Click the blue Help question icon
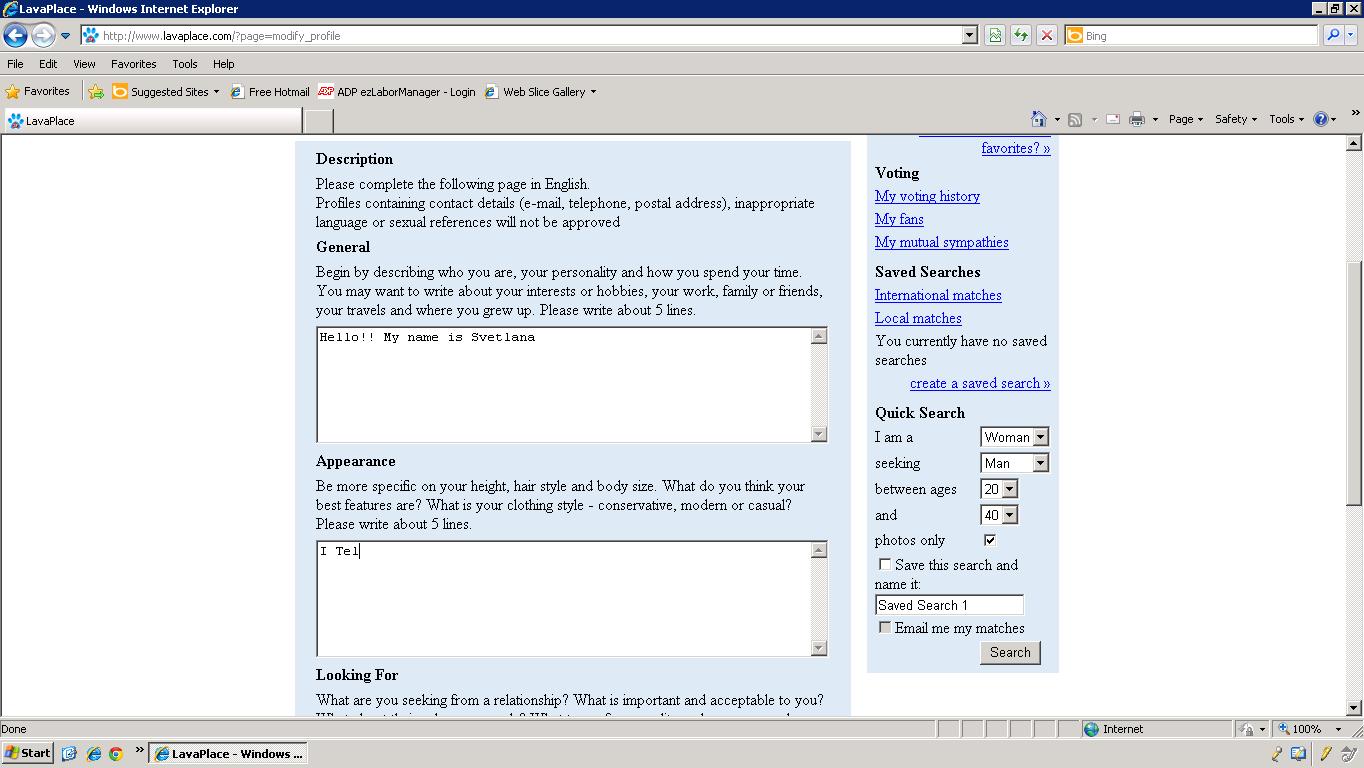Viewport: 1364px width, 768px height. 1321,119
